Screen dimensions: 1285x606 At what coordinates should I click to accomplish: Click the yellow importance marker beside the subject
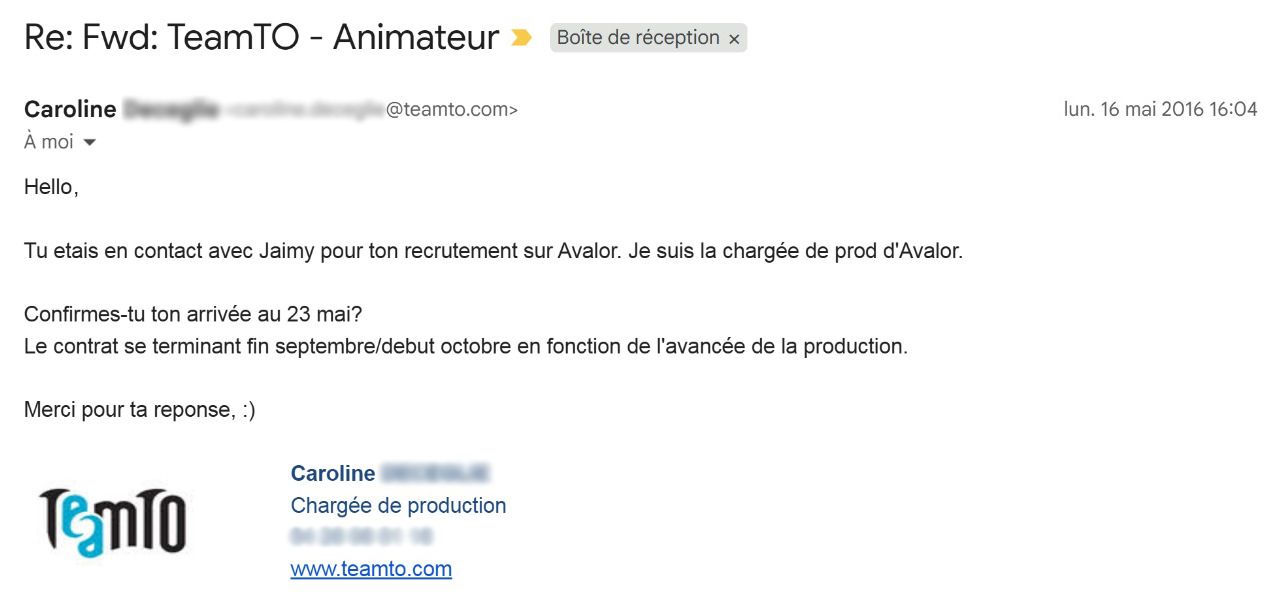pos(521,38)
